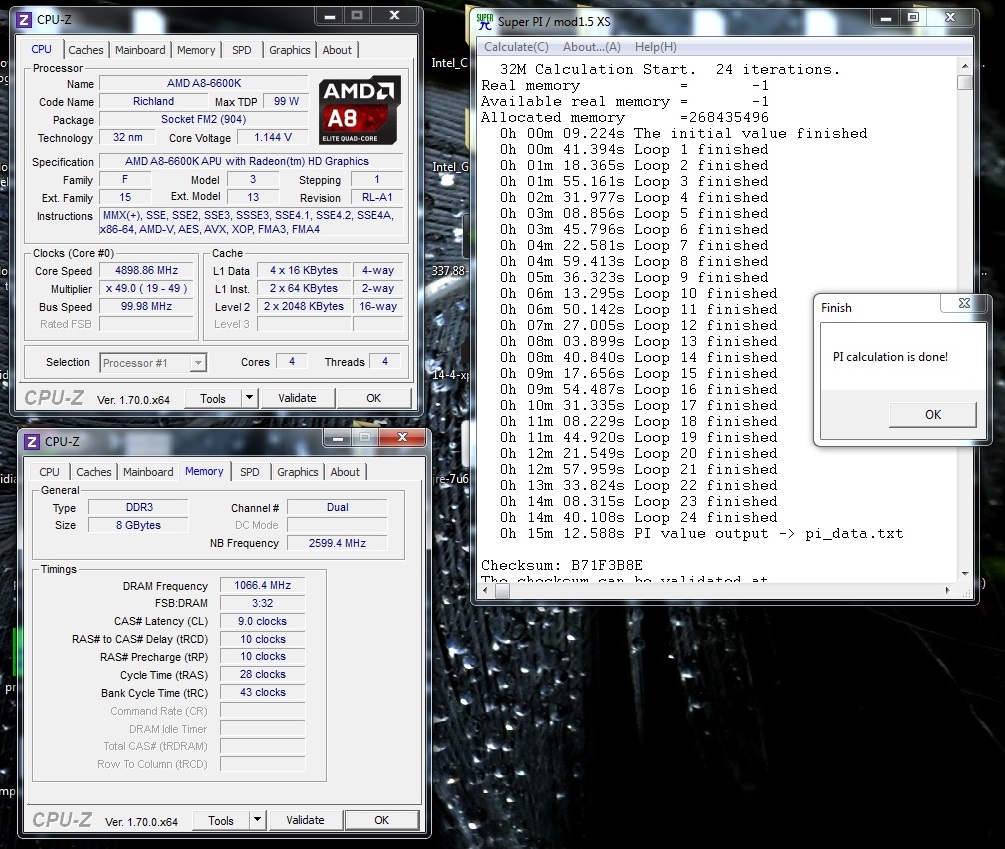The height and width of the screenshot is (849, 1005).
Task: Open About...(A) menu in Super PI
Action: click(x=592, y=47)
